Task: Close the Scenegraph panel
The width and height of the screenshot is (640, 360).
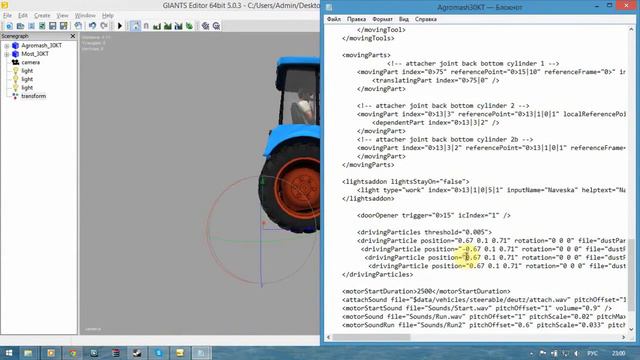Action: coord(73,36)
